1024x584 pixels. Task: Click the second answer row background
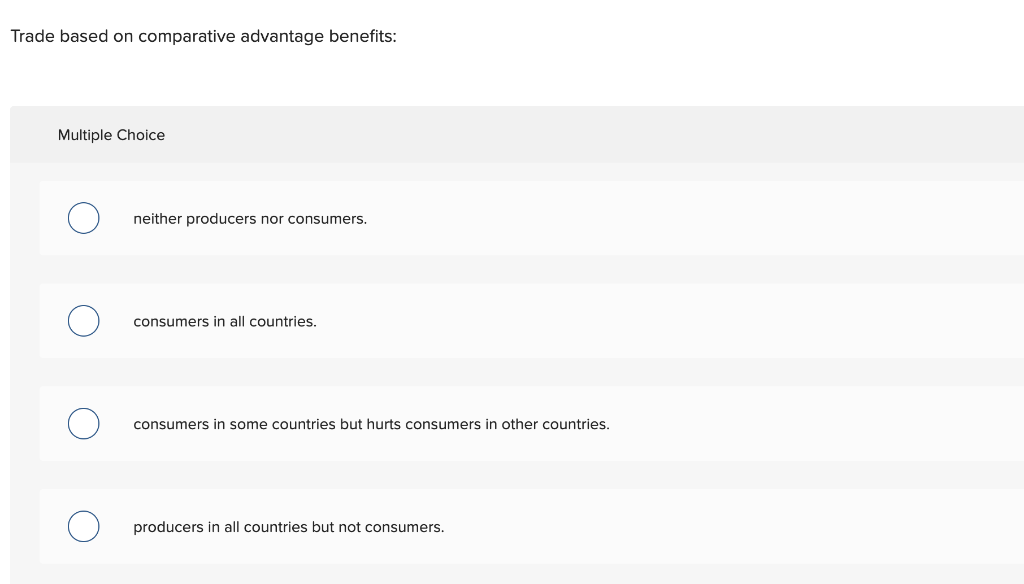600,321
